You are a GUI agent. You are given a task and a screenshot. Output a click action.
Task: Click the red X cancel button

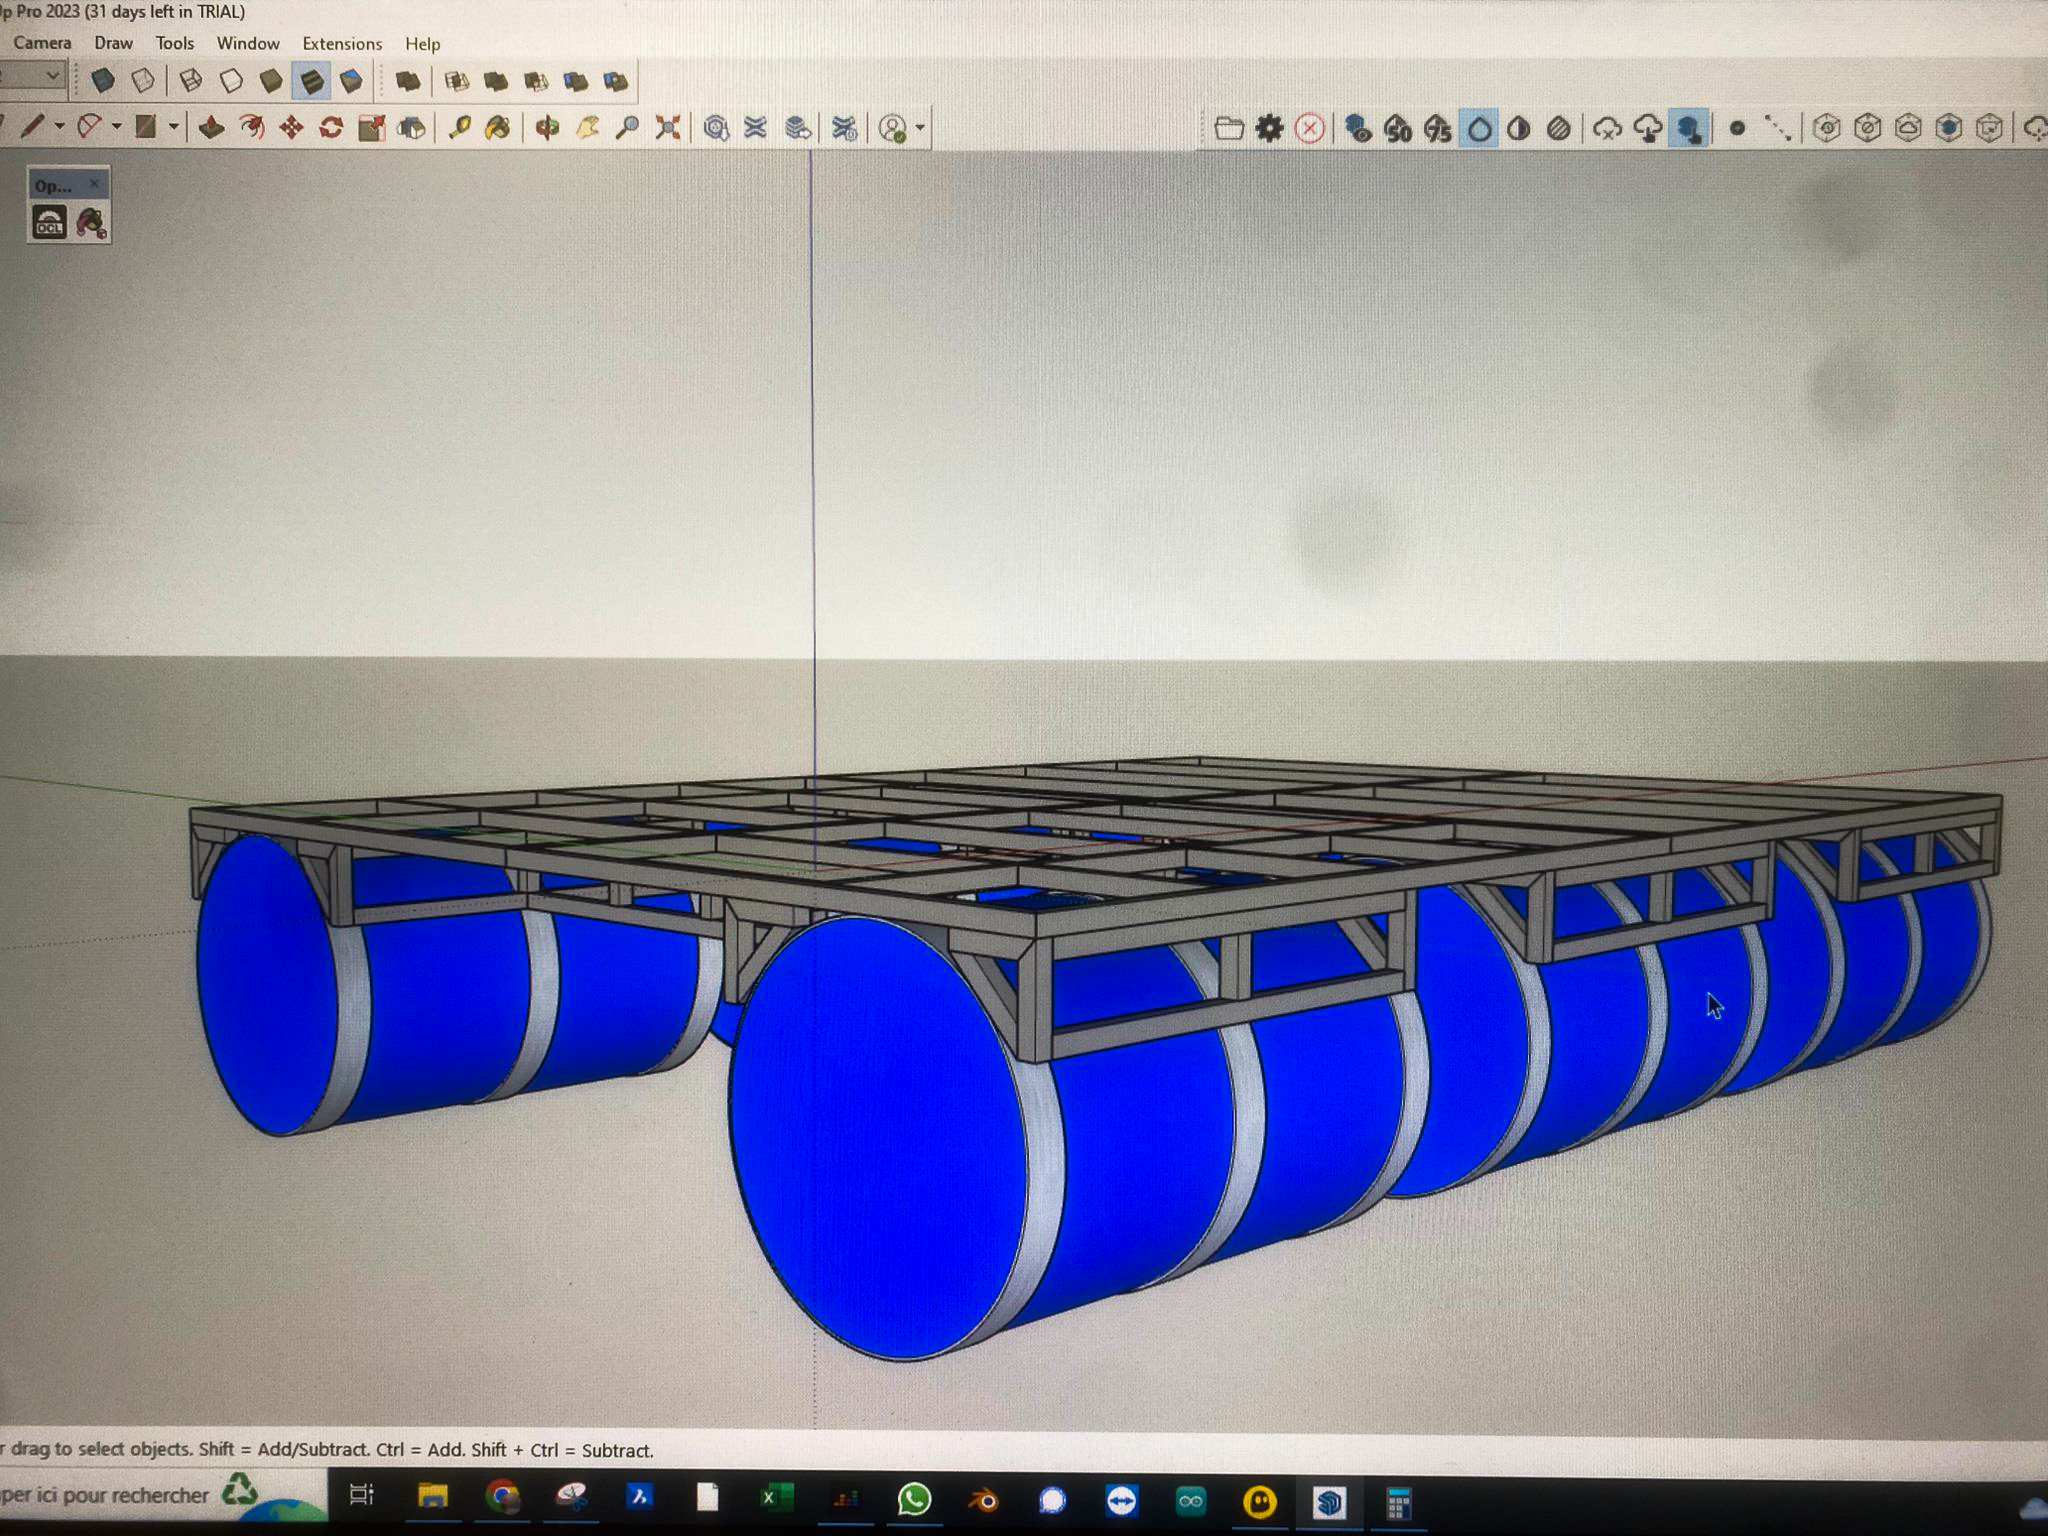[x=1310, y=128]
